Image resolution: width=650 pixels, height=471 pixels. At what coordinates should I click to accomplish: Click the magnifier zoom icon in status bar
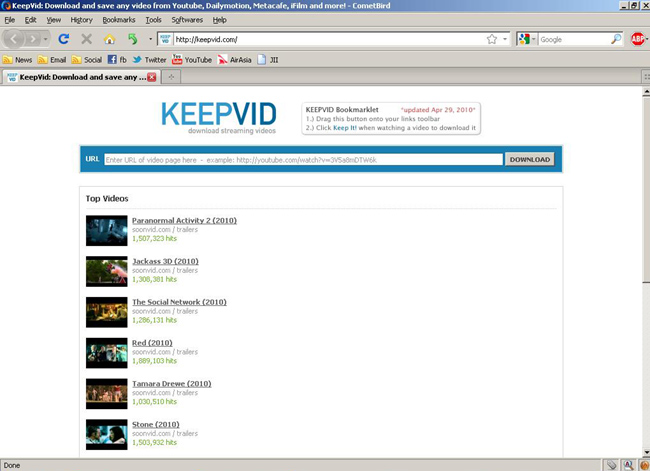[628, 465]
